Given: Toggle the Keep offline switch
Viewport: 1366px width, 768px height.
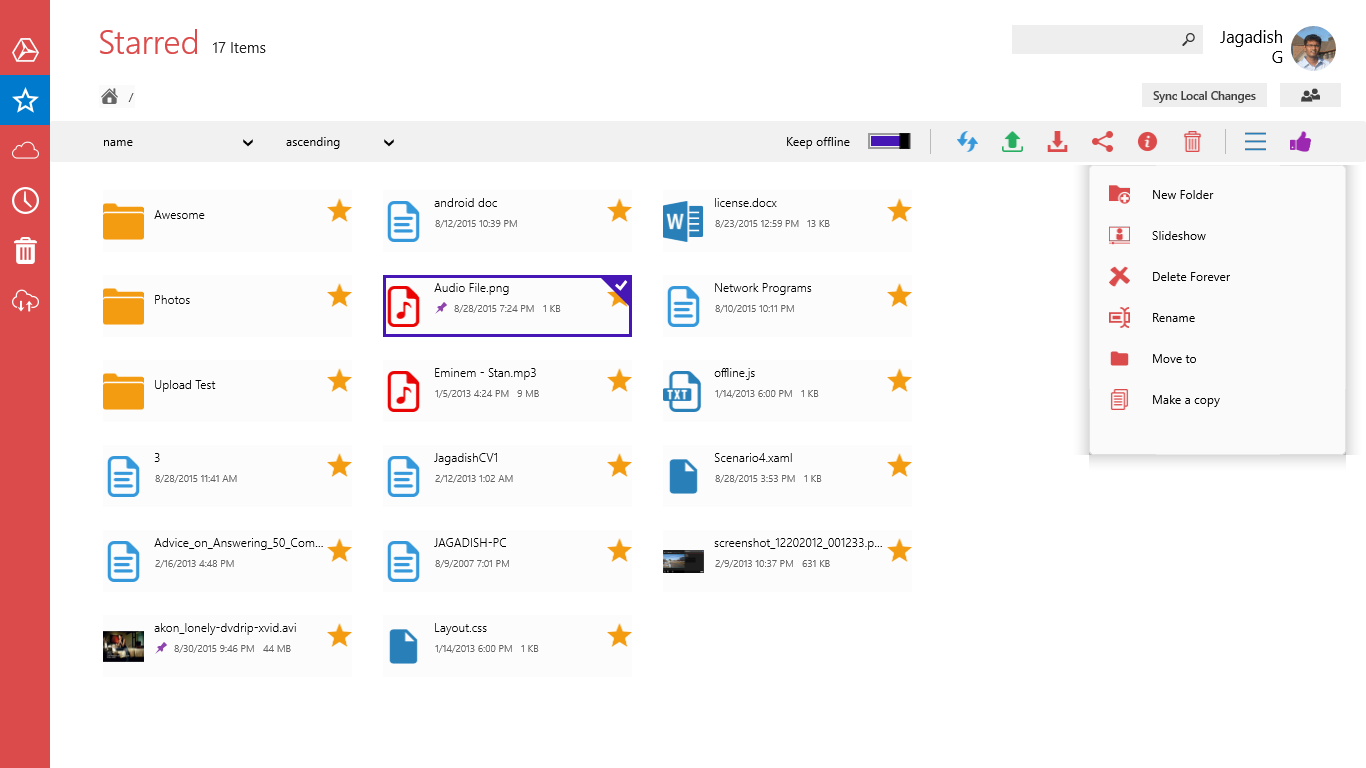Looking at the screenshot, I should [x=889, y=142].
